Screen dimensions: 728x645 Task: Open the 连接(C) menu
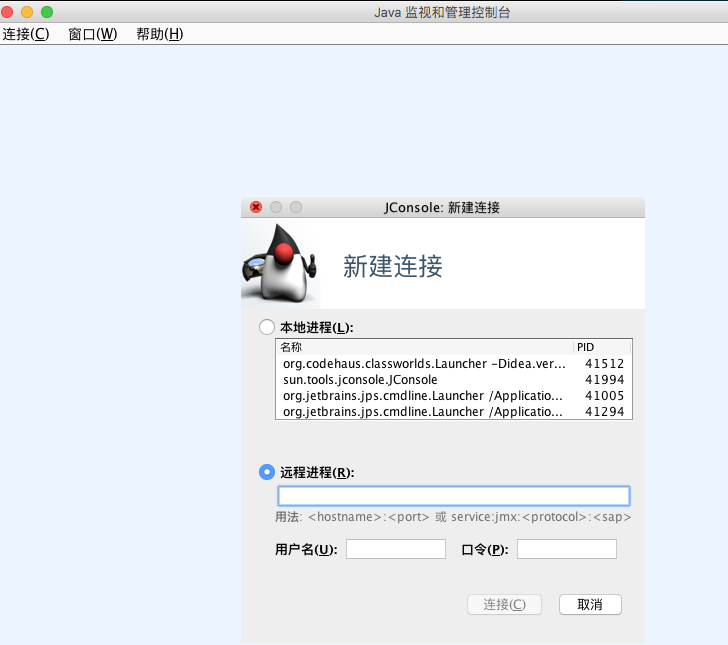[26, 34]
